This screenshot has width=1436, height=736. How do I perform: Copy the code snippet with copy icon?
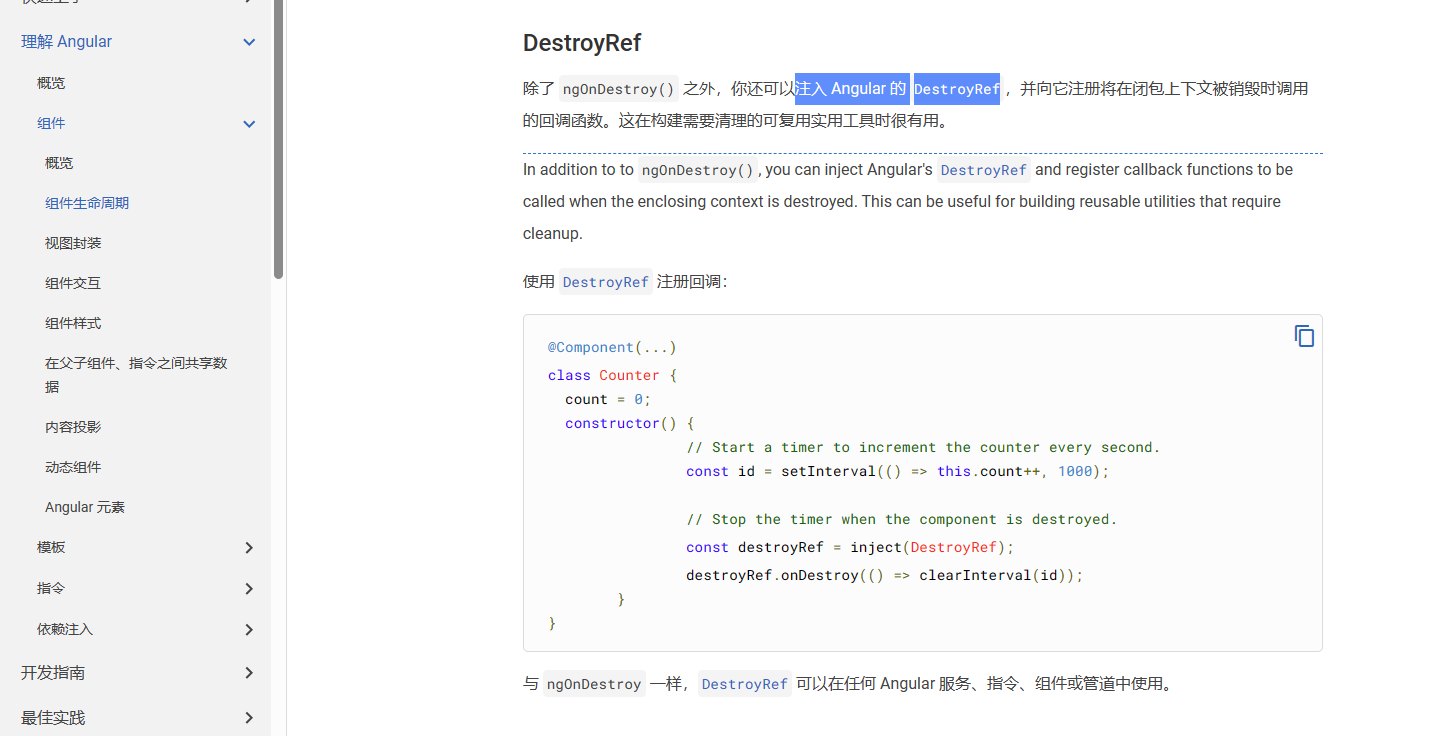tap(1304, 336)
